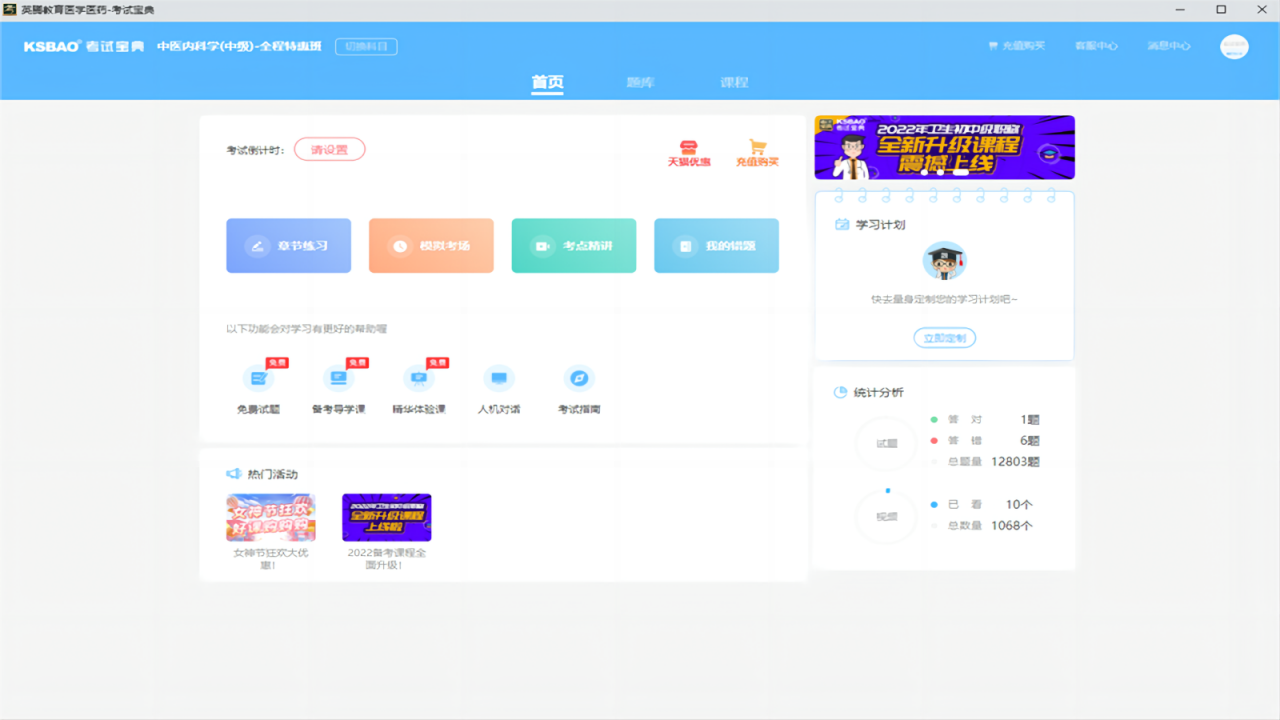Open the 女神节狂欢 promotion banner

point(270,517)
